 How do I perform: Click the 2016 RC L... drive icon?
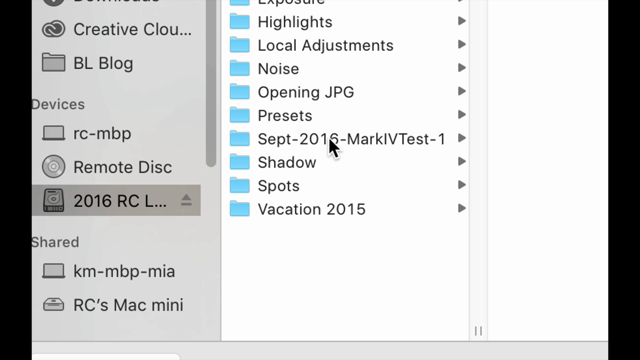tap(53, 200)
